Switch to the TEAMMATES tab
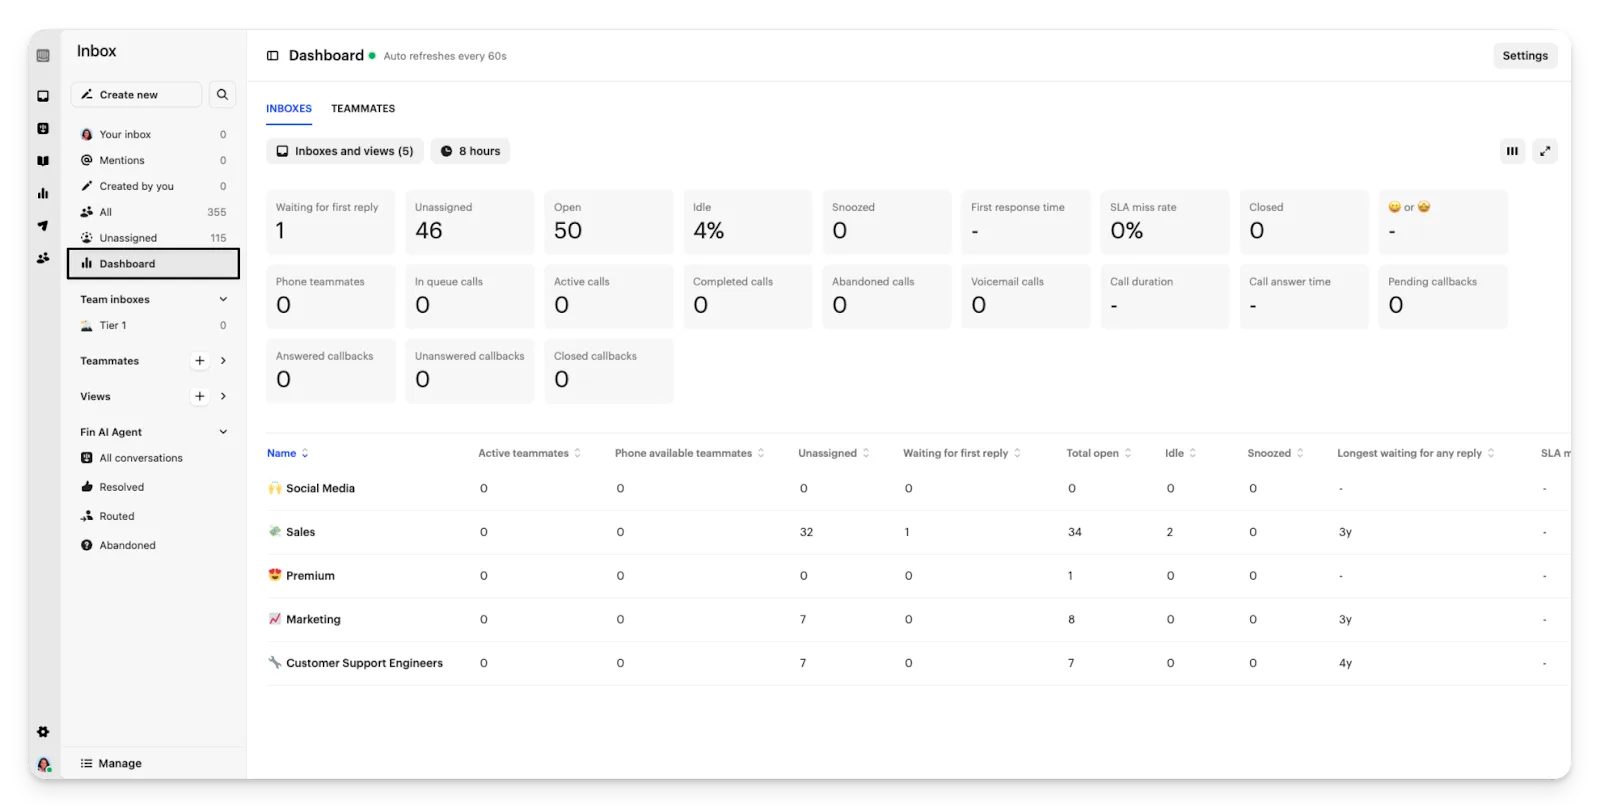 tap(363, 108)
